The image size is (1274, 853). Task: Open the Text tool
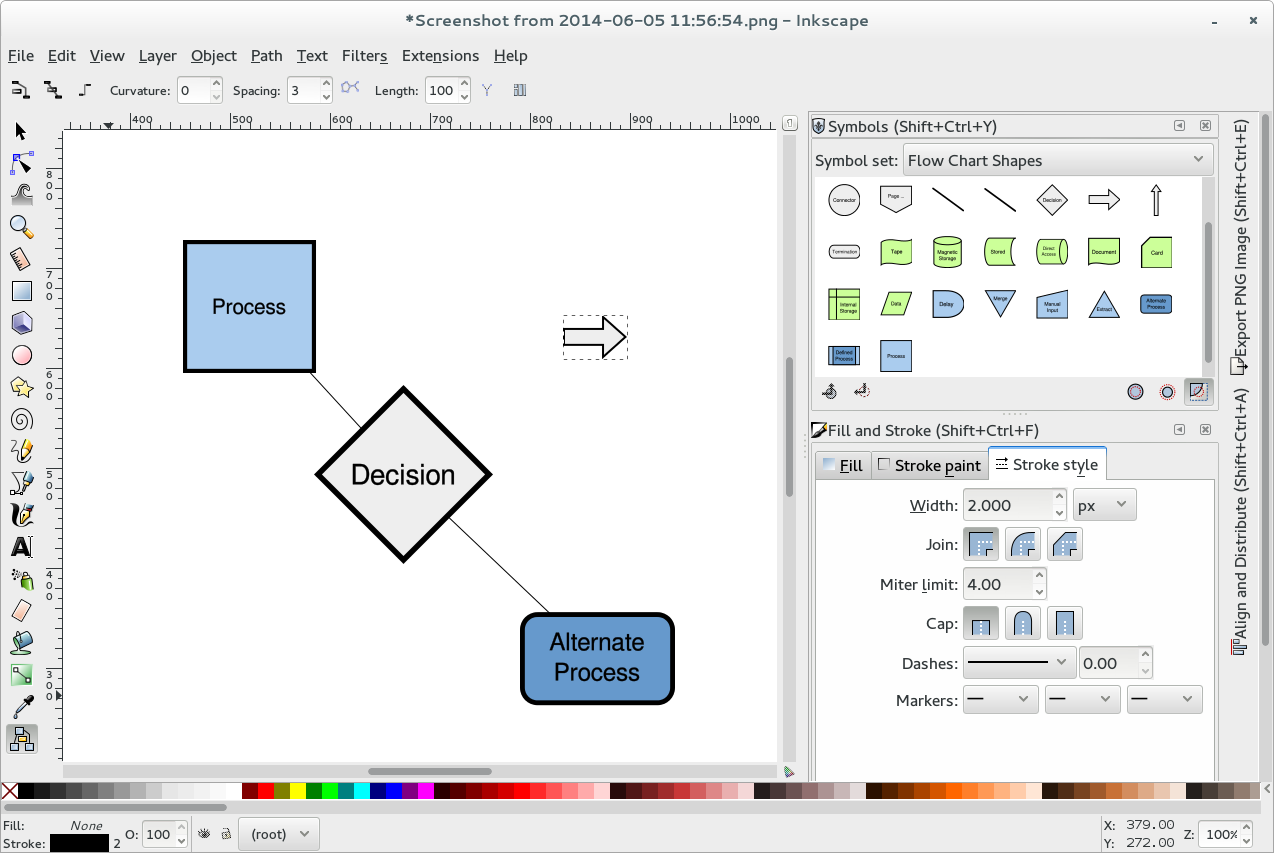pyautogui.click(x=21, y=547)
